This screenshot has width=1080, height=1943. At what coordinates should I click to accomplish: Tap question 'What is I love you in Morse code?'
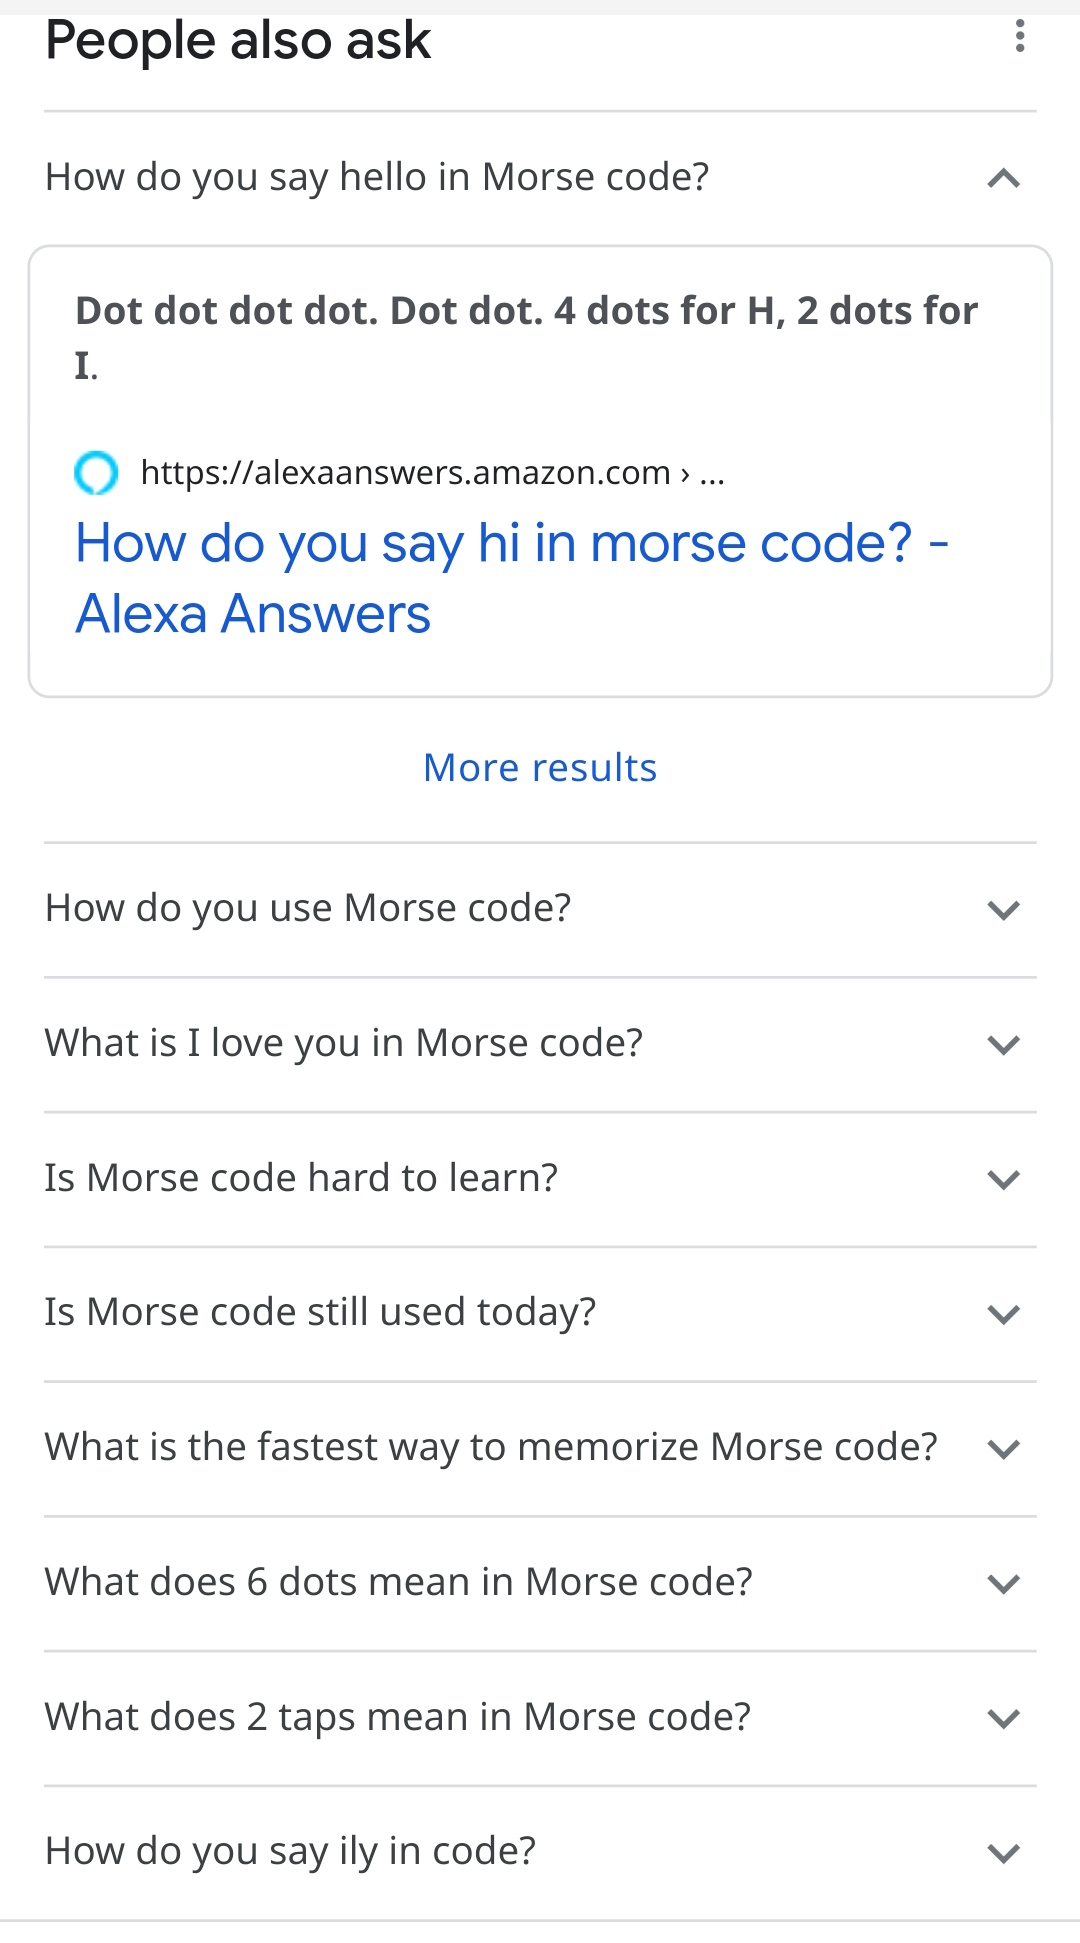344,1043
